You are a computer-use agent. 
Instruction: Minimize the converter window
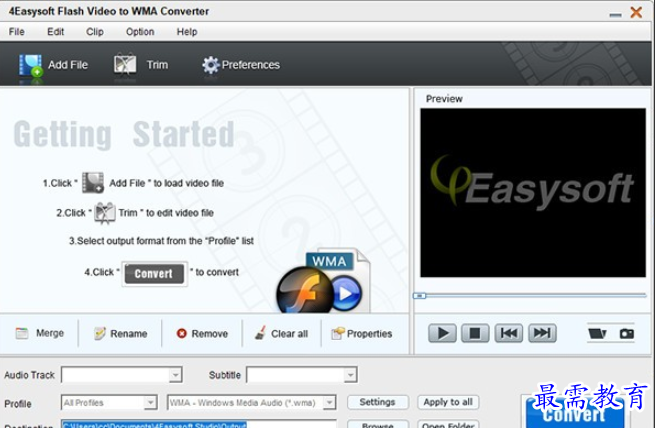click(615, 14)
